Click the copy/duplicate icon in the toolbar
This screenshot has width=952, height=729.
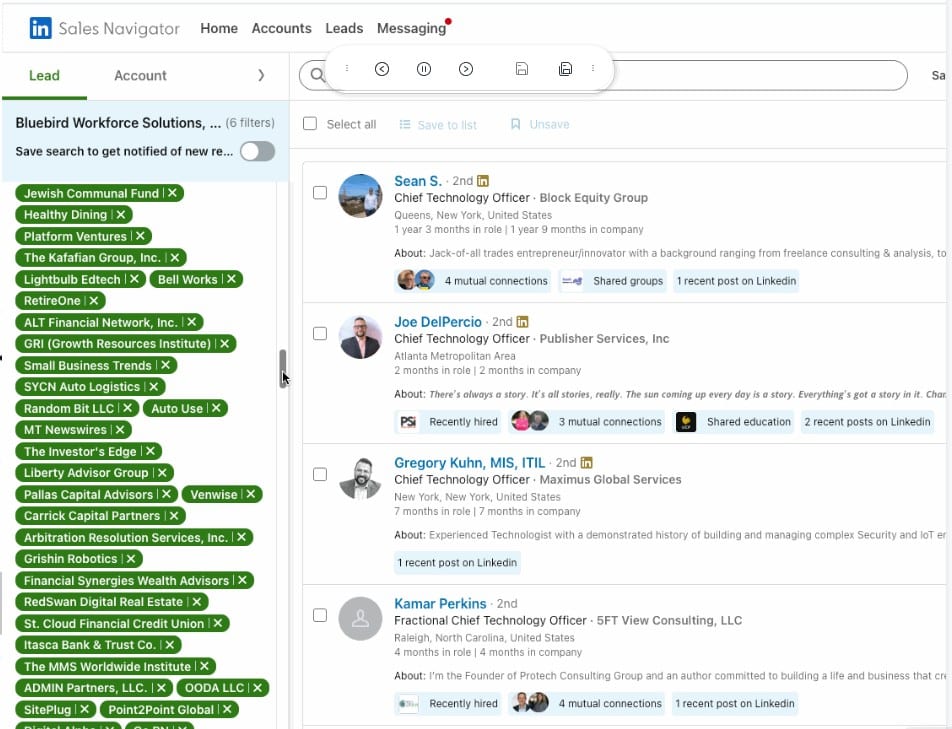[565, 68]
